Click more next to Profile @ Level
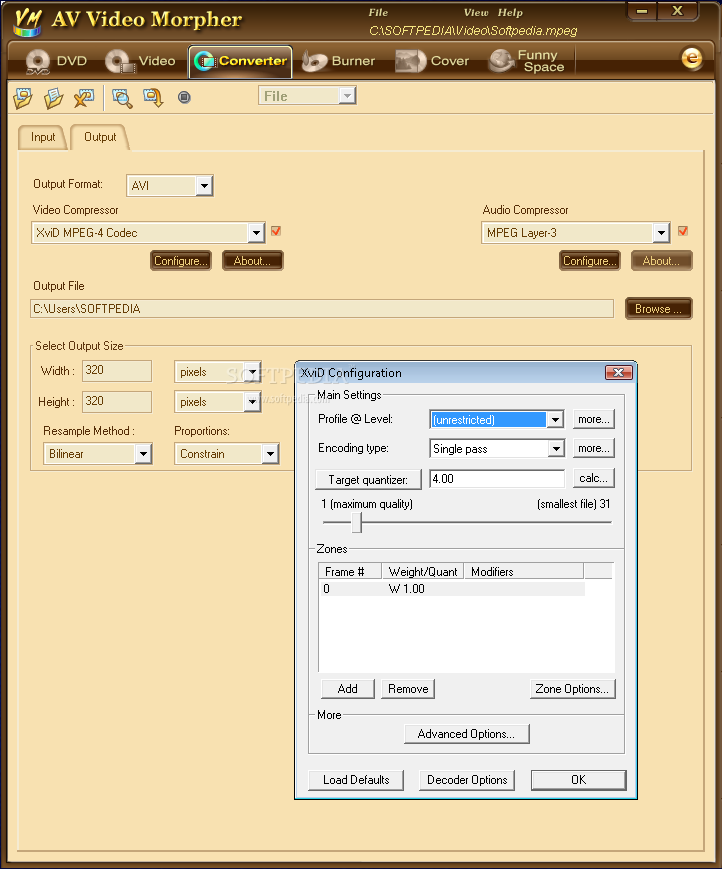 pos(593,420)
